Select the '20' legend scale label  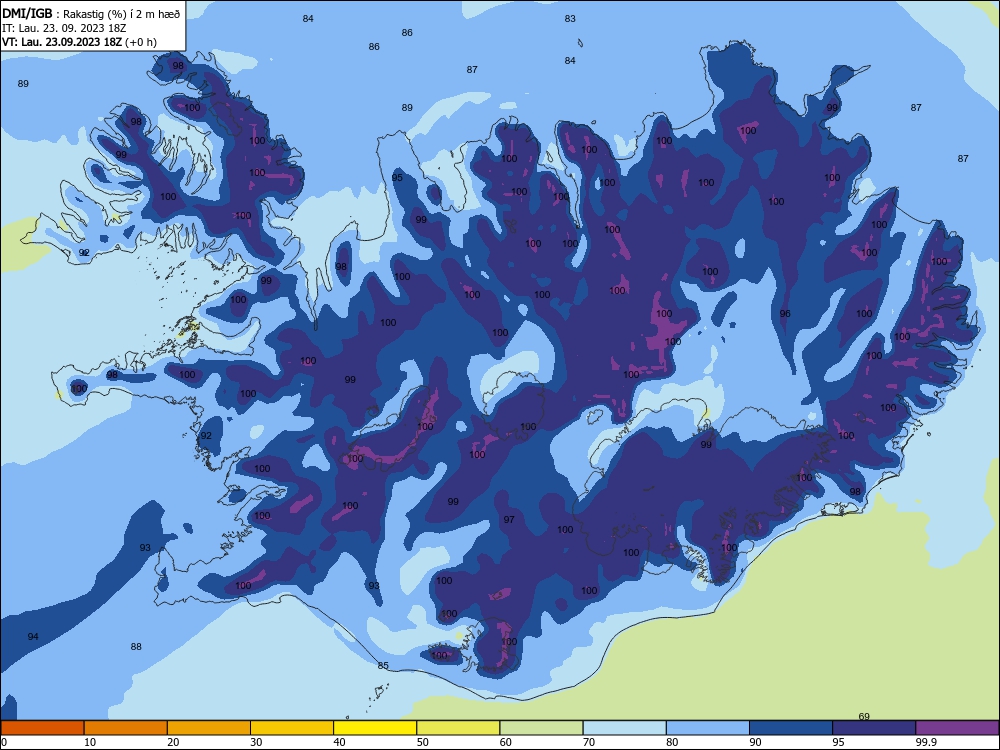coord(173,742)
